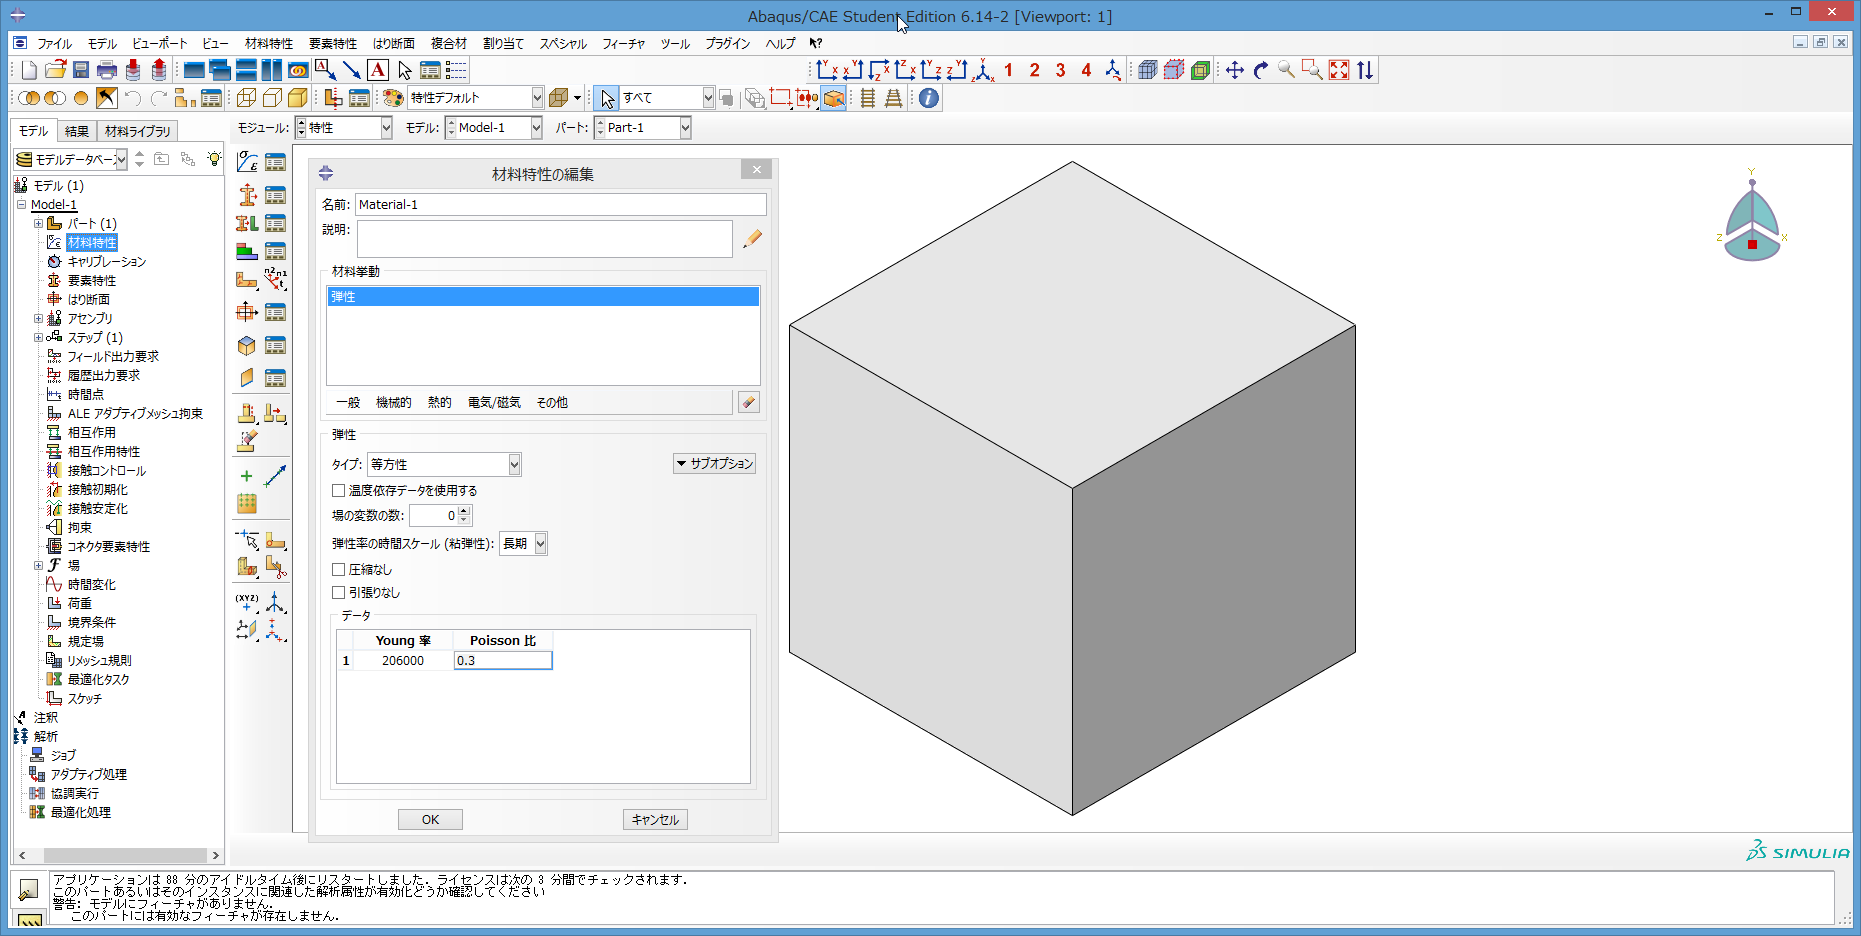Click the Create Skin icon
This screenshot has width=1861, height=936.
[x=247, y=345]
